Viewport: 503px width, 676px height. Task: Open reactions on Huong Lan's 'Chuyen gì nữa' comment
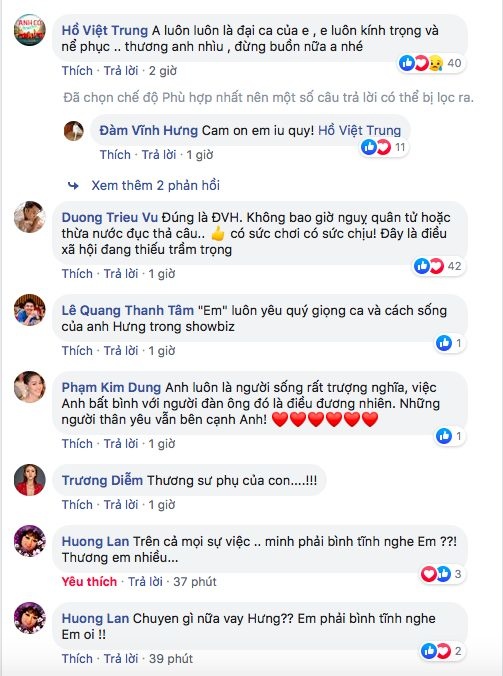pyautogui.click(x=442, y=651)
